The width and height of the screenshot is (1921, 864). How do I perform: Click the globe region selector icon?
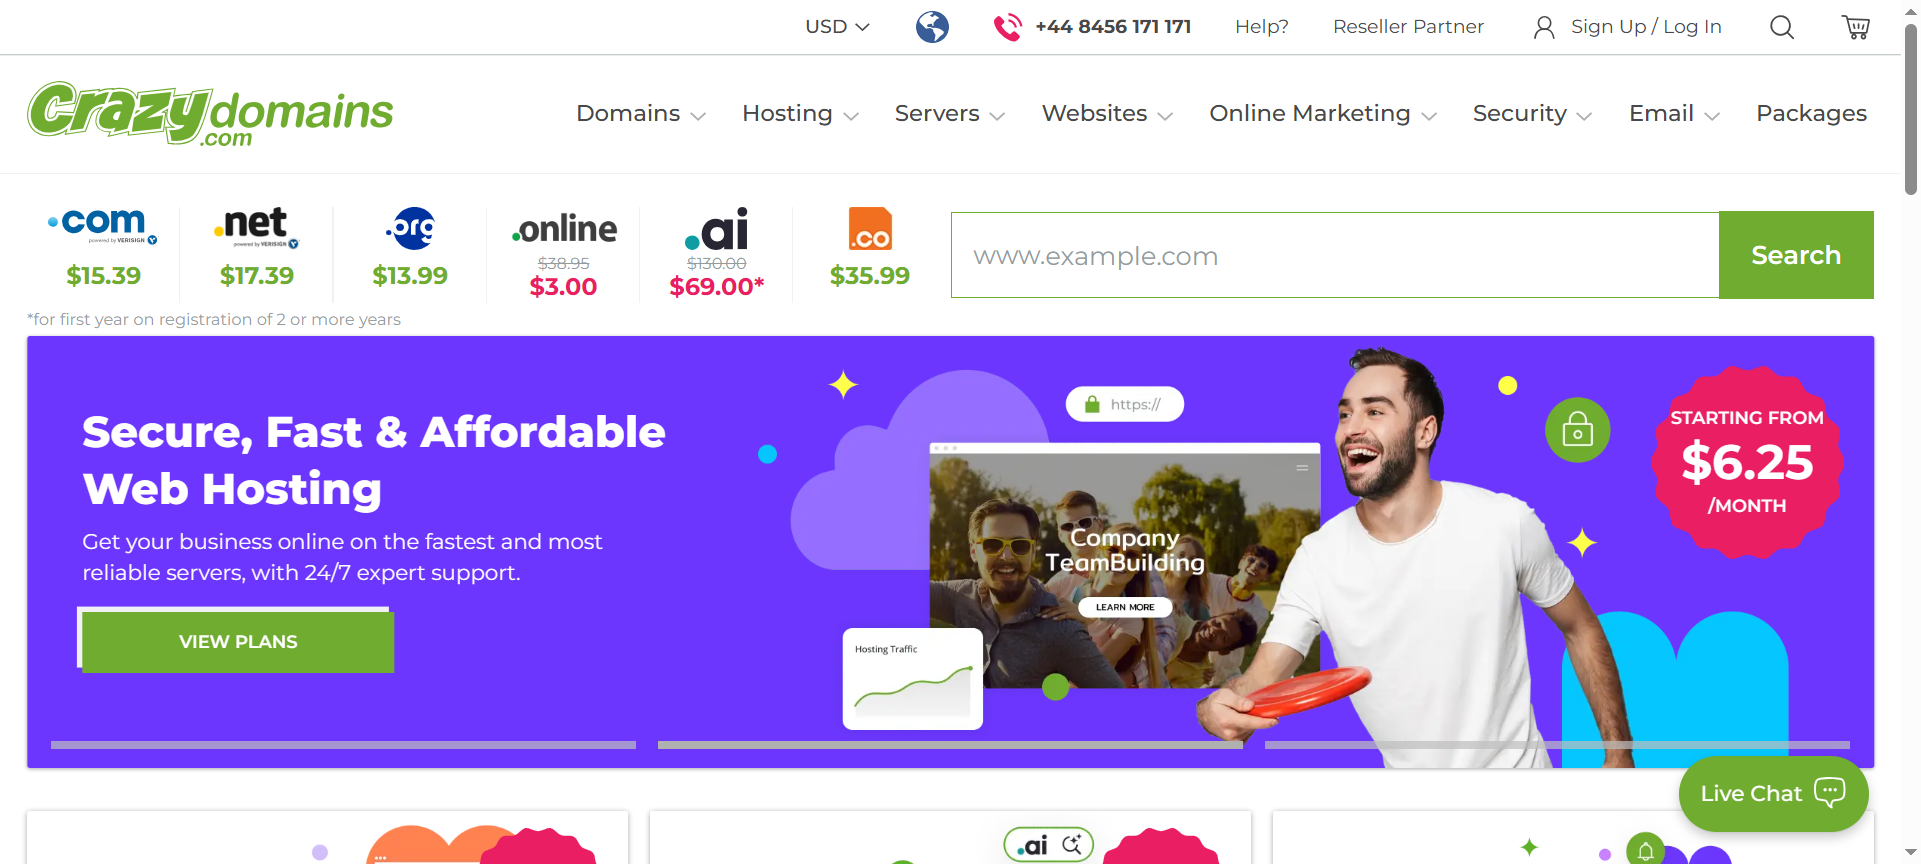click(x=932, y=27)
